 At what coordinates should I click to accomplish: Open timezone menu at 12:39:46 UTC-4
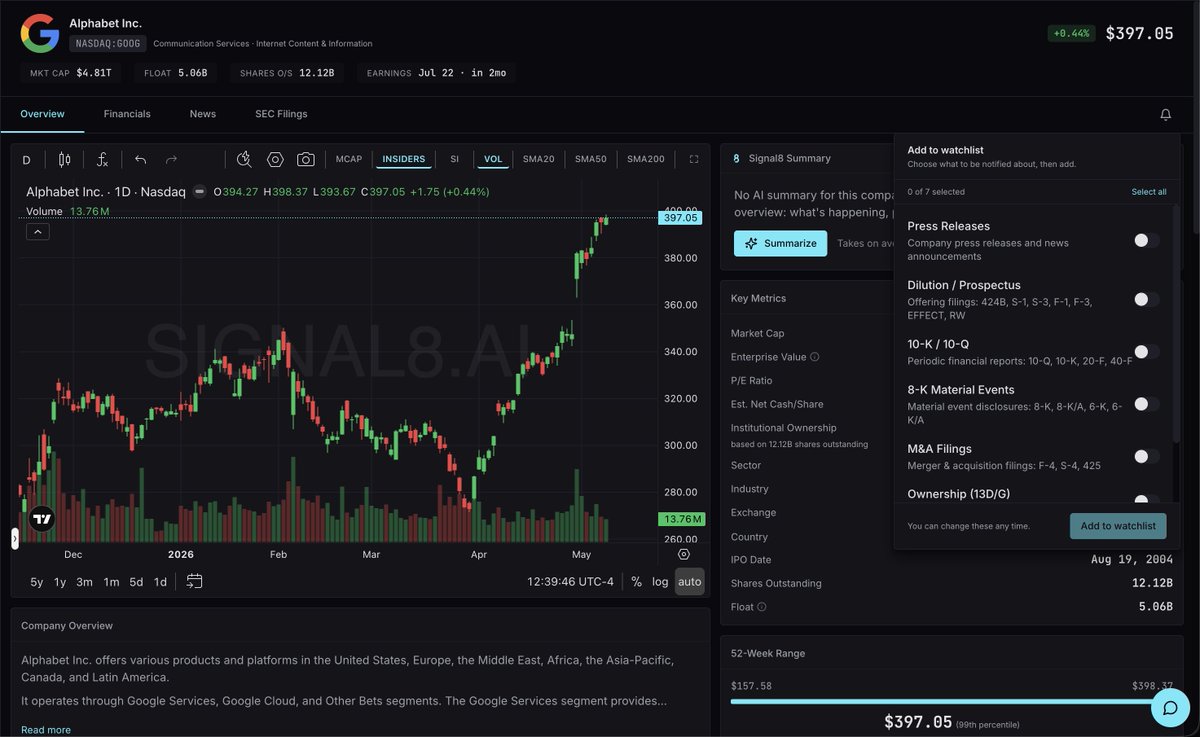(x=570, y=581)
